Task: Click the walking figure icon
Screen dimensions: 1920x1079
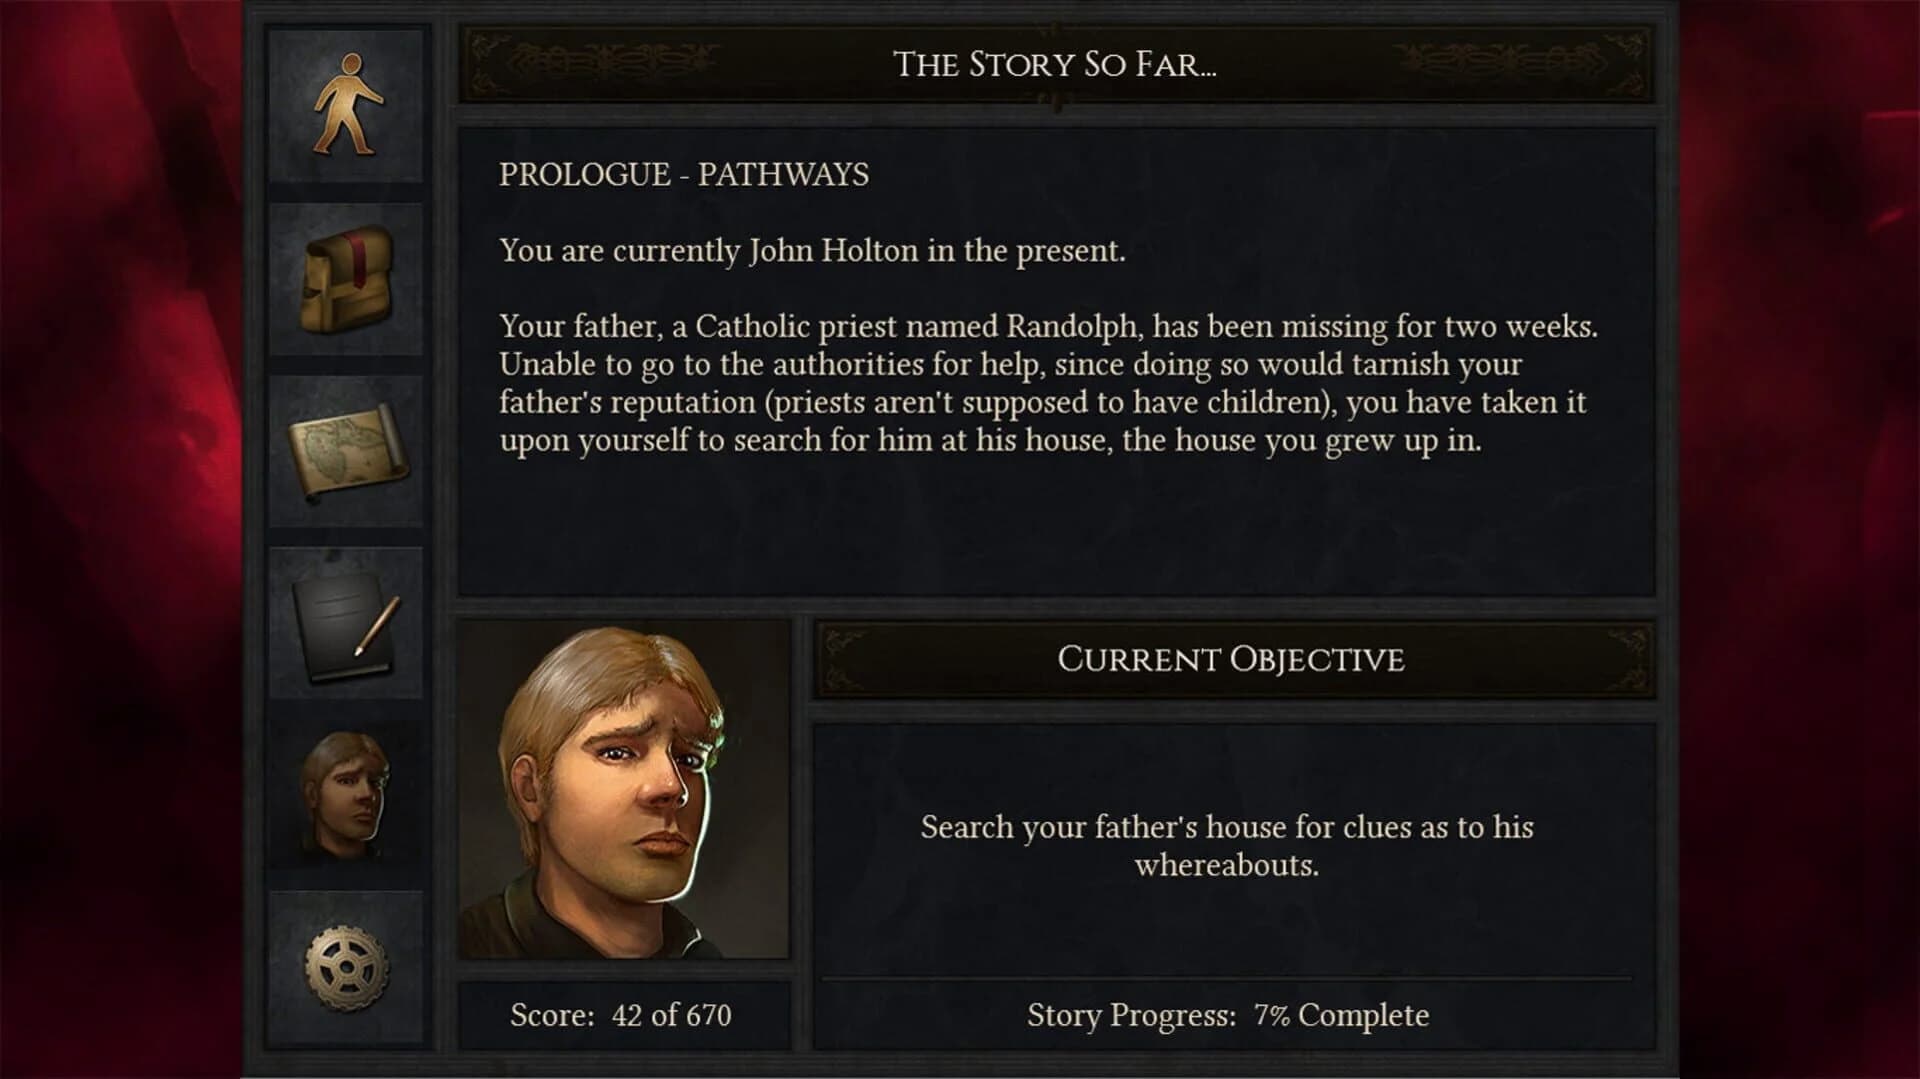Action: point(346,105)
